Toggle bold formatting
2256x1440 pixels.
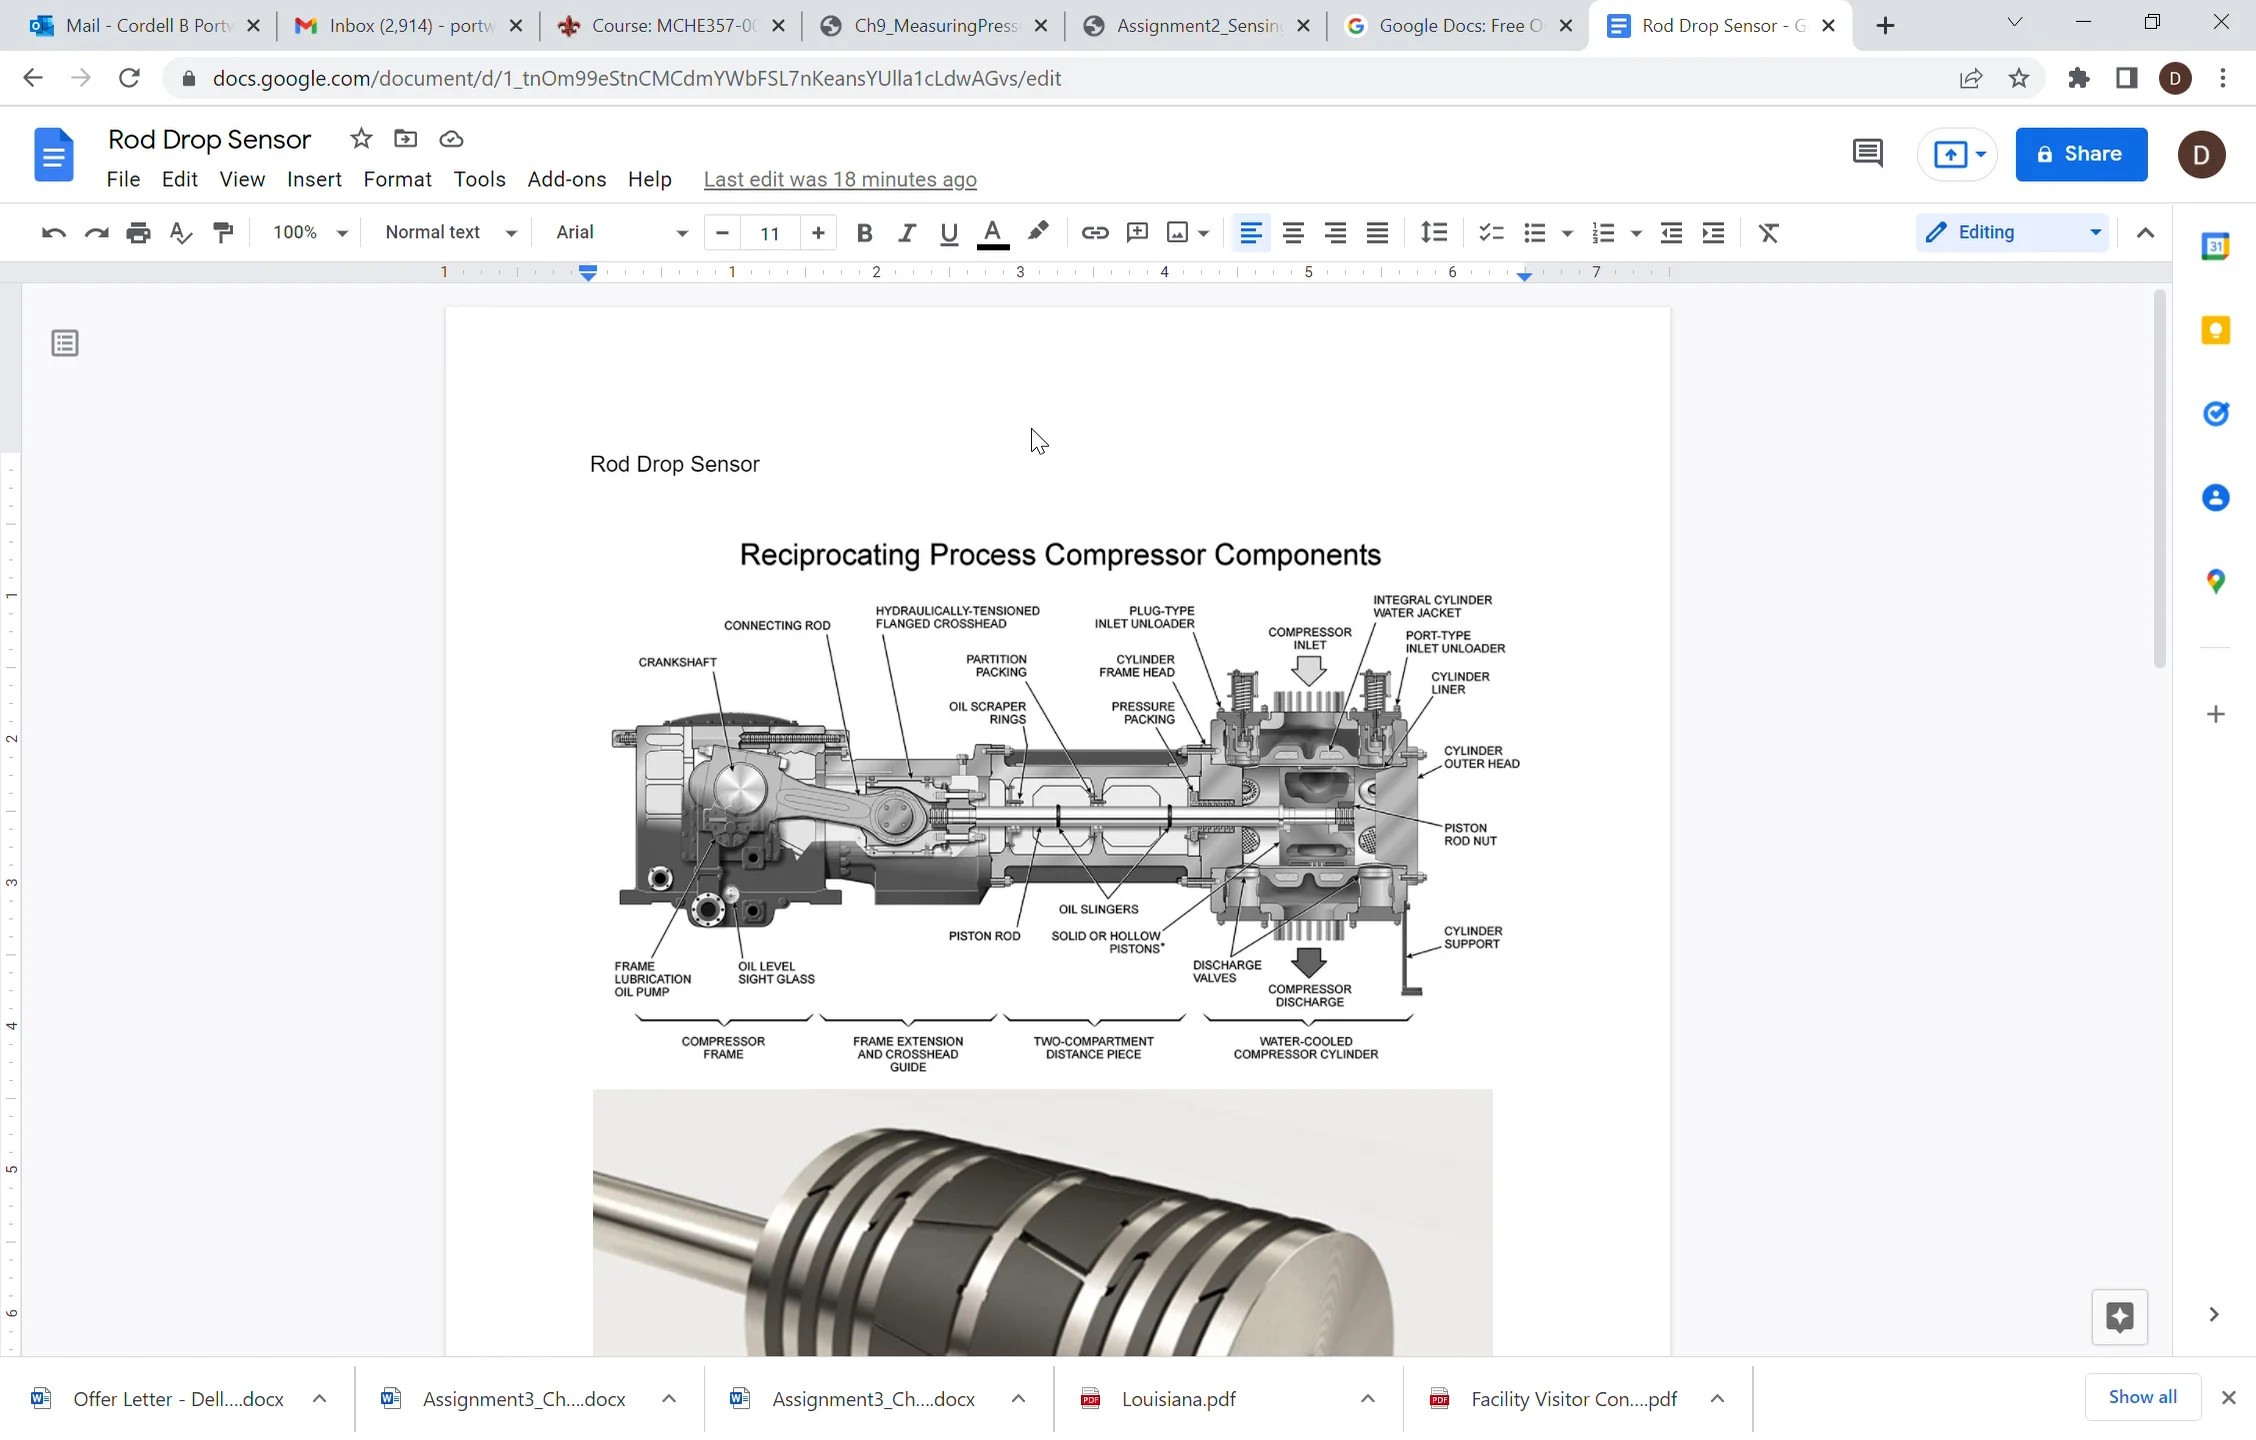[x=865, y=233]
